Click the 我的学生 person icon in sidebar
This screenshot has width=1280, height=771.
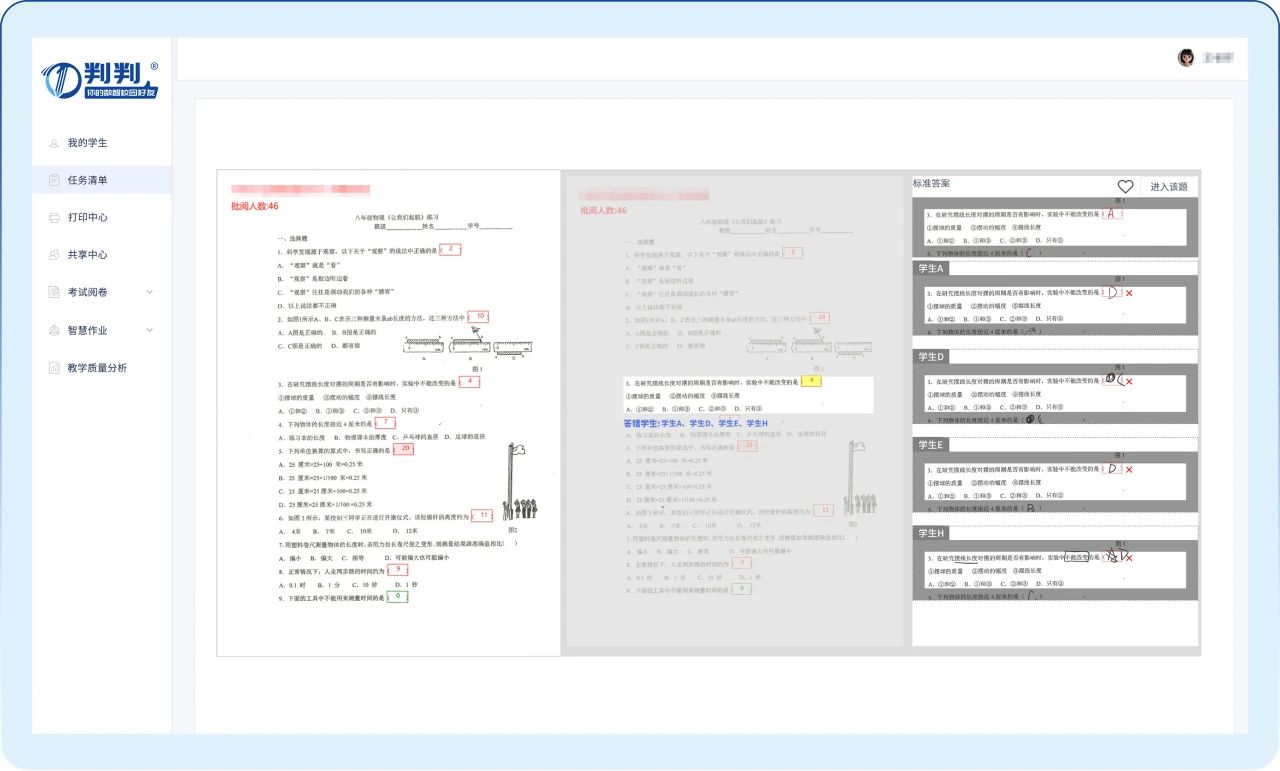pos(54,143)
